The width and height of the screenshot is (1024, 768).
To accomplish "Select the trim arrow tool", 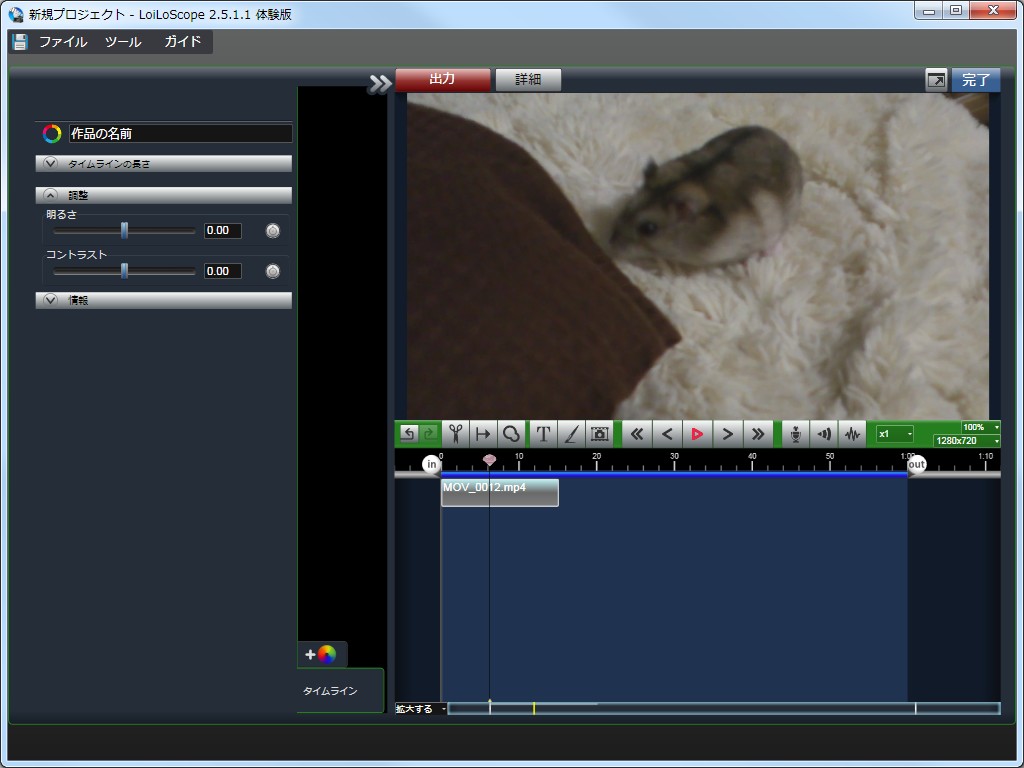I will coord(483,434).
